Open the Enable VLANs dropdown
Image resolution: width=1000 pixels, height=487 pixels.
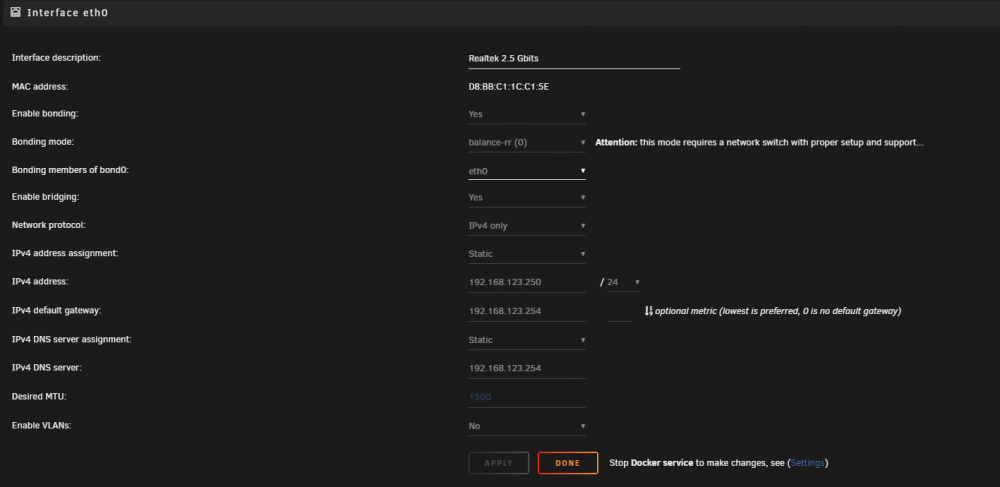click(527, 426)
